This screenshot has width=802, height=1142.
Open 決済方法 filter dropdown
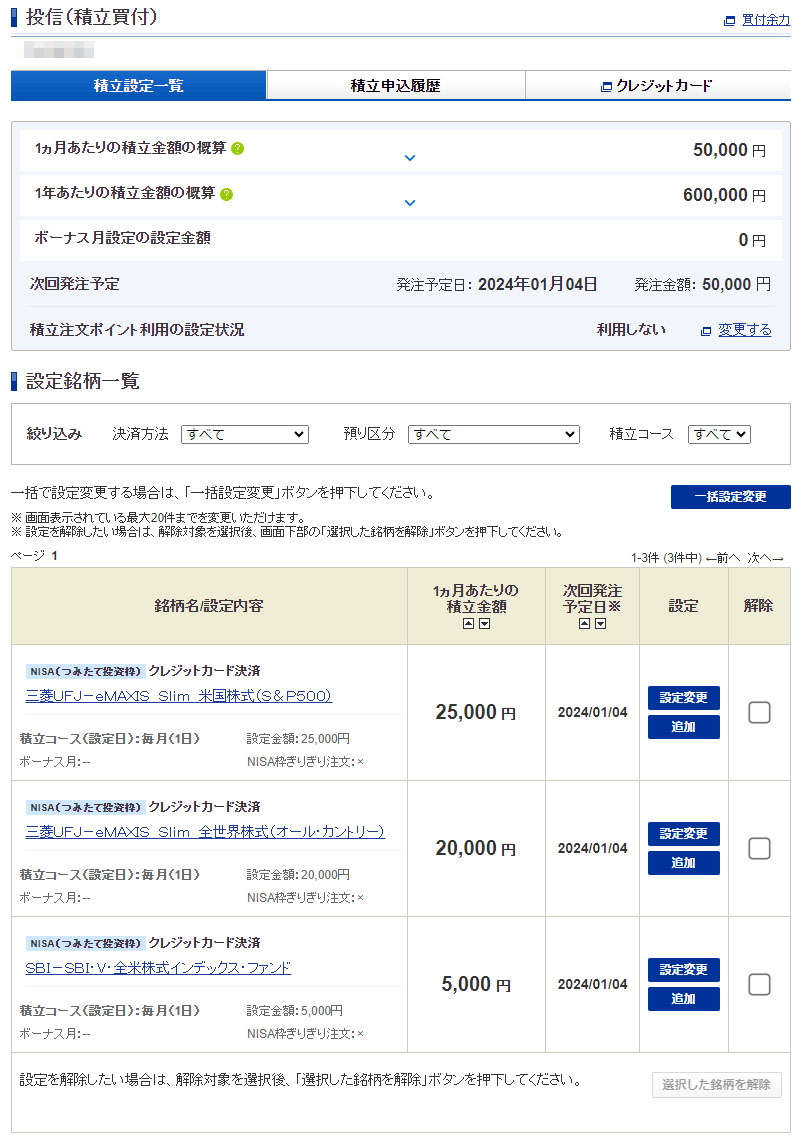245,434
